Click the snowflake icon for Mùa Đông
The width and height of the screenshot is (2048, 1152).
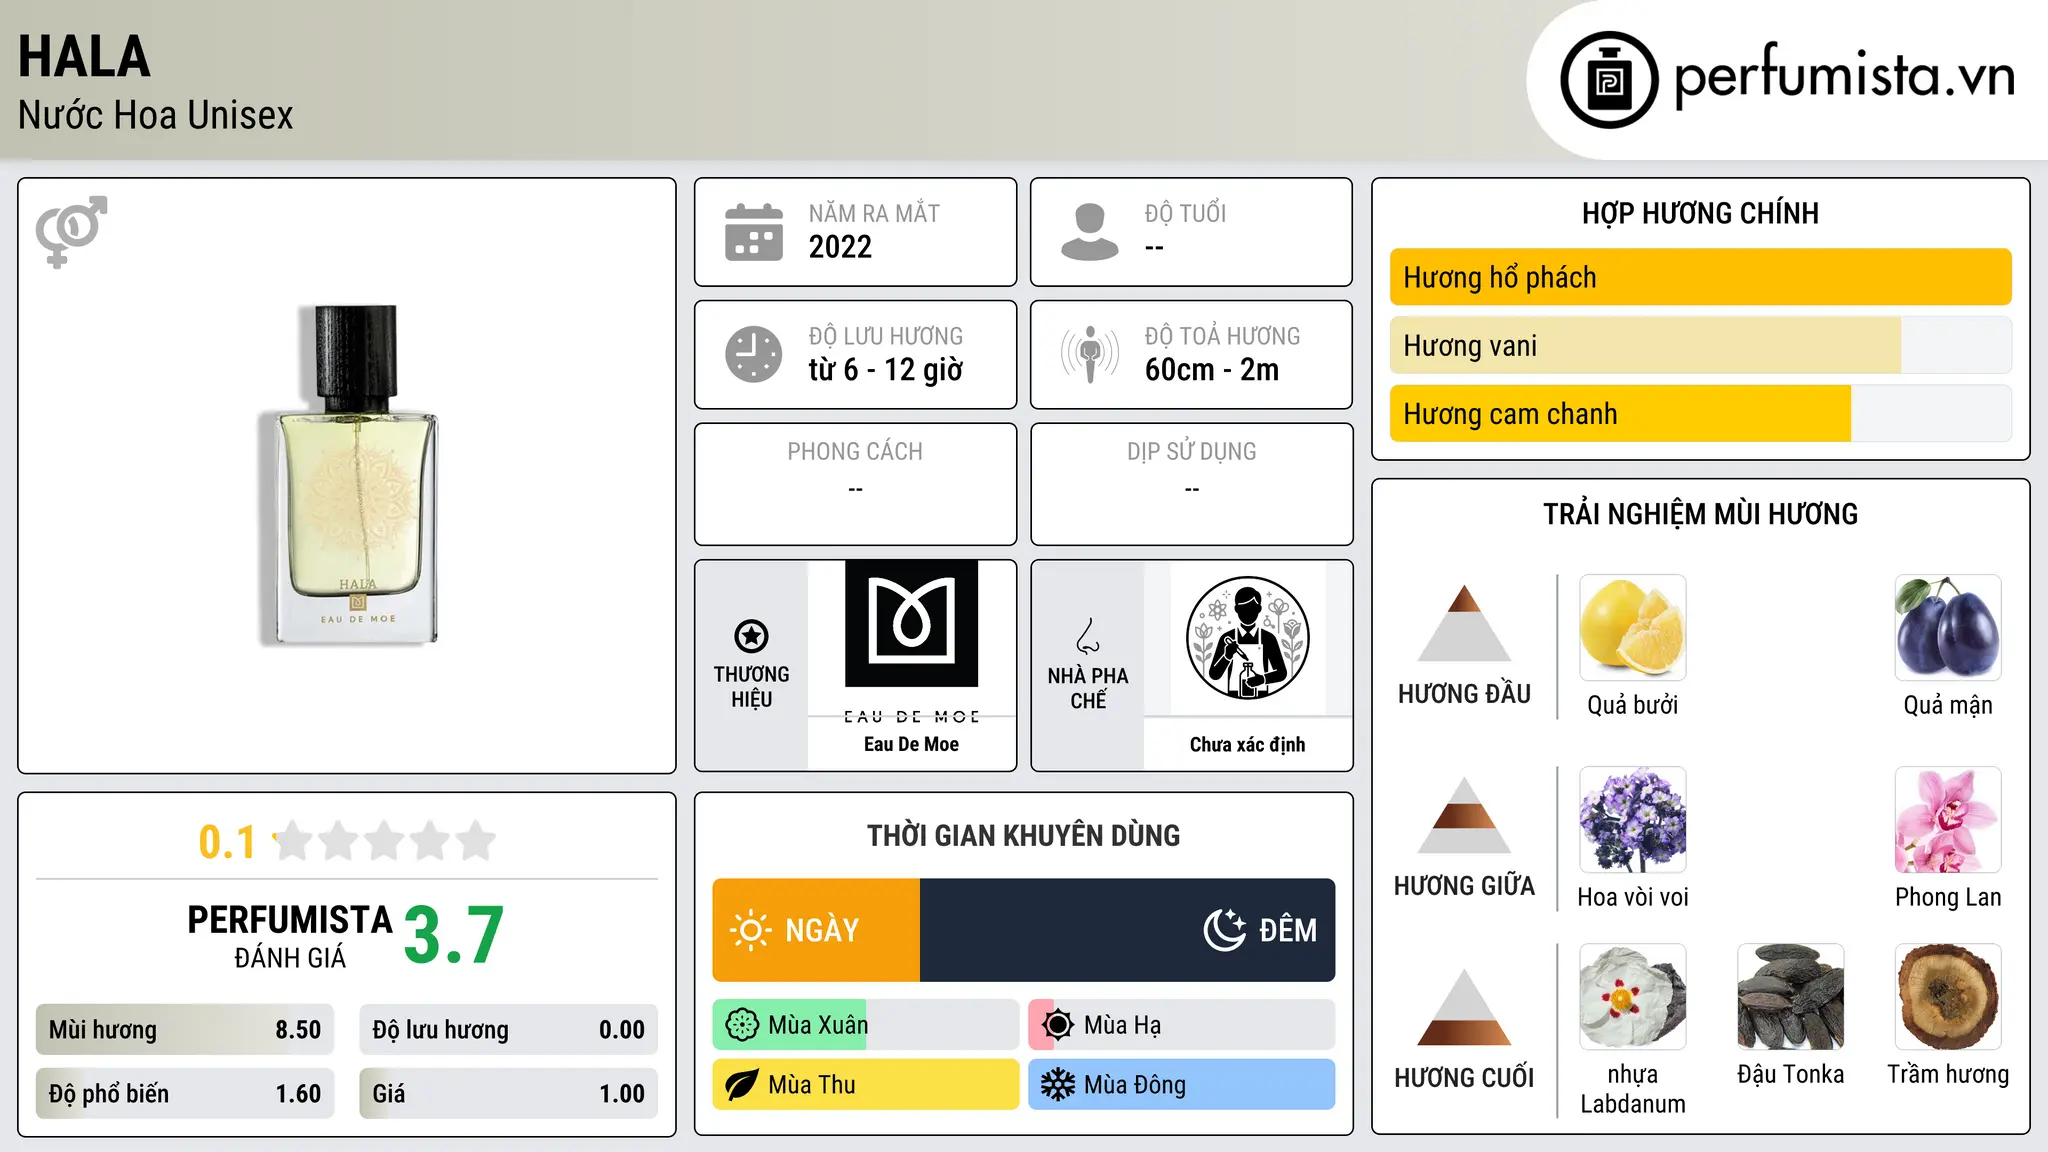coord(1058,1085)
